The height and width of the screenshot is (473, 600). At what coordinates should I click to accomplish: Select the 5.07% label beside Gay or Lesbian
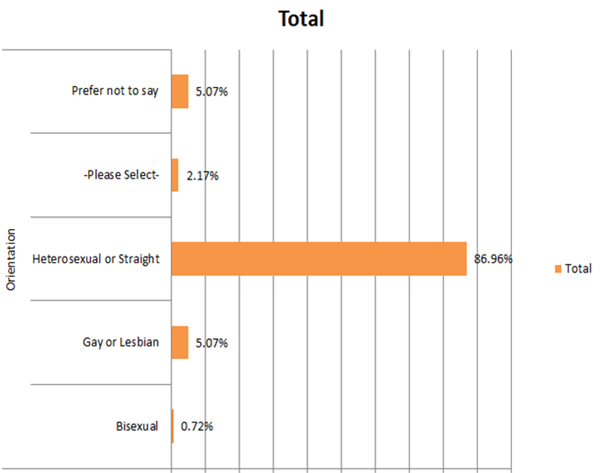212,344
